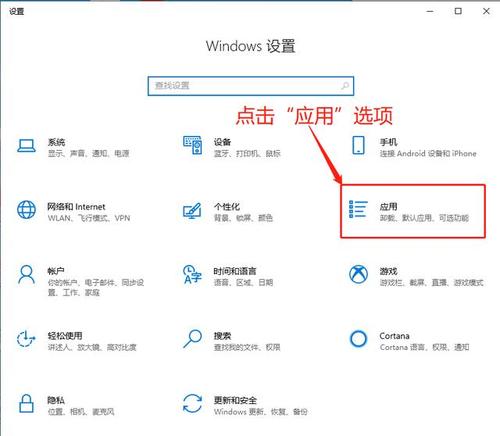Close the Settings window
This screenshot has width=500, height=436.
486,11
